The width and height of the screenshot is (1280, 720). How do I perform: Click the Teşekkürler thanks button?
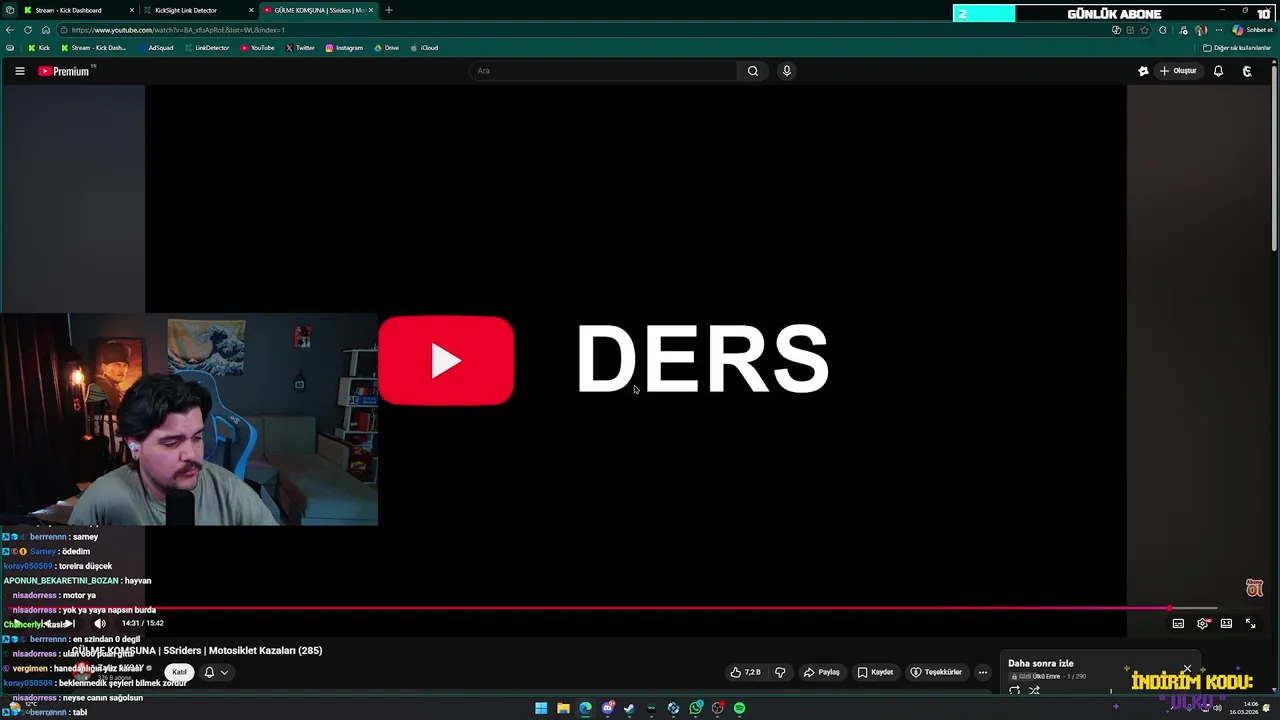[935, 672]
